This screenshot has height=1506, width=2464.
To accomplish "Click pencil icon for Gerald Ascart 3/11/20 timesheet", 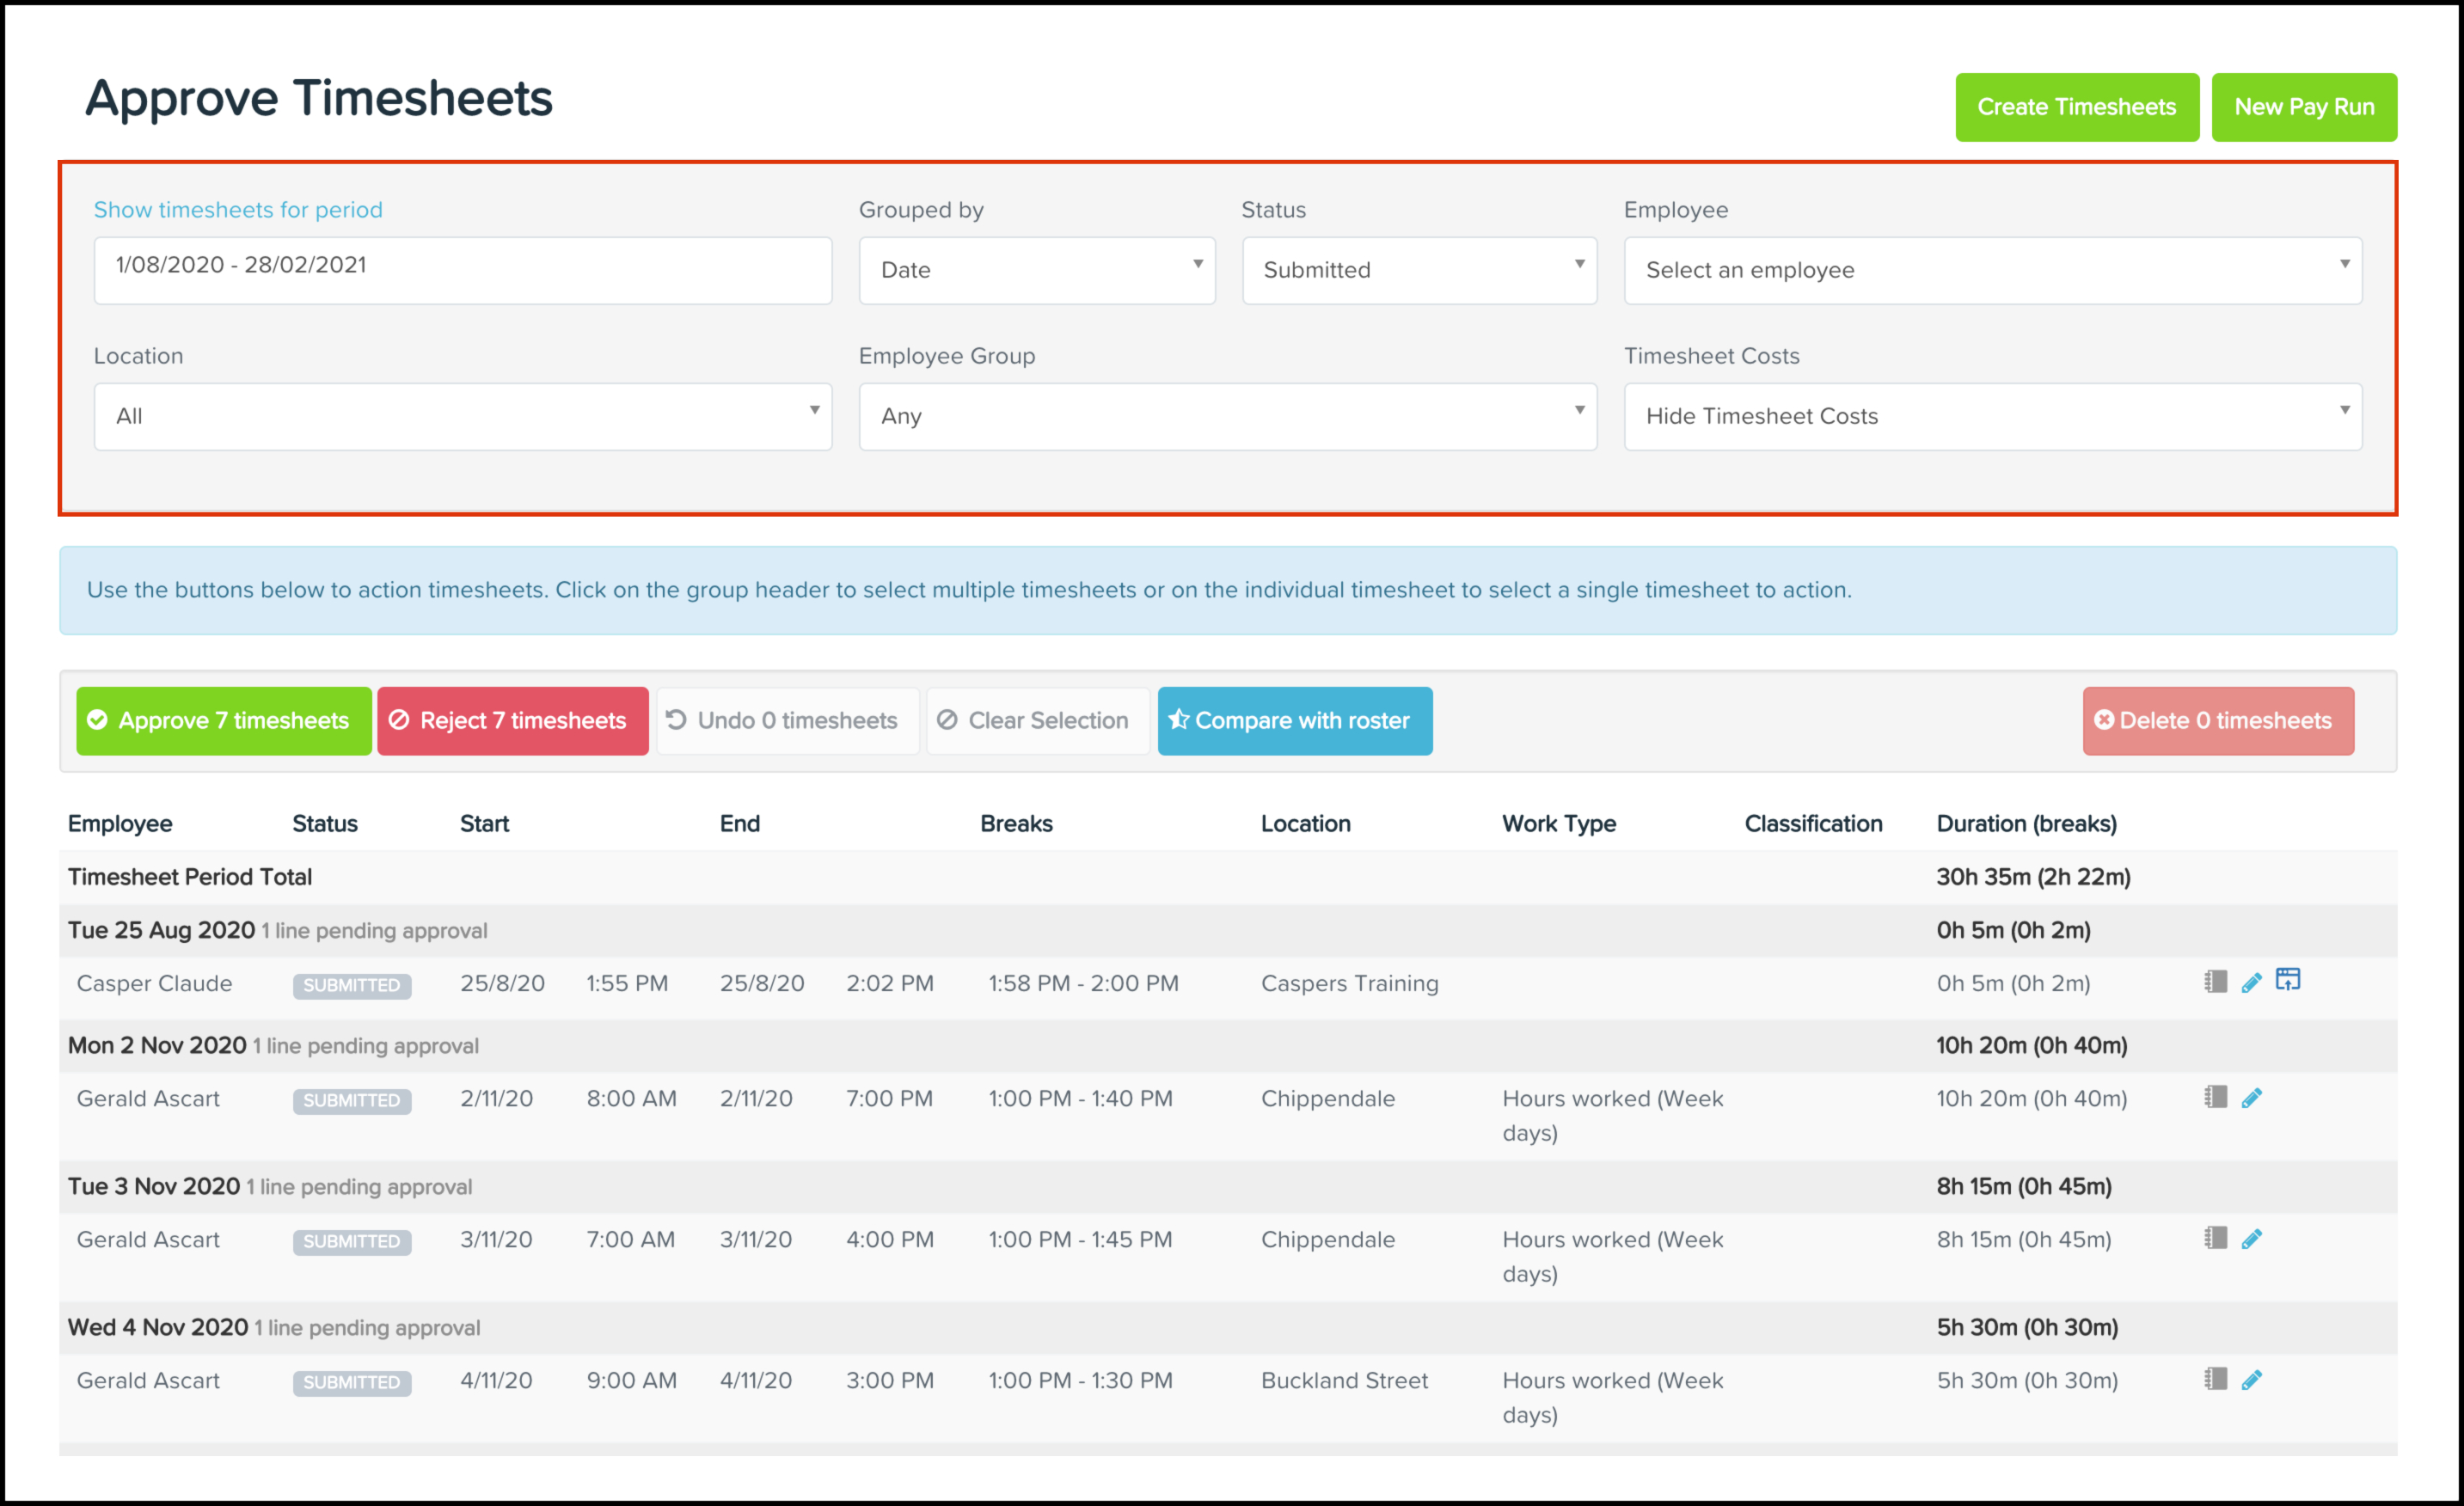I will [x=2251, y=1240].
